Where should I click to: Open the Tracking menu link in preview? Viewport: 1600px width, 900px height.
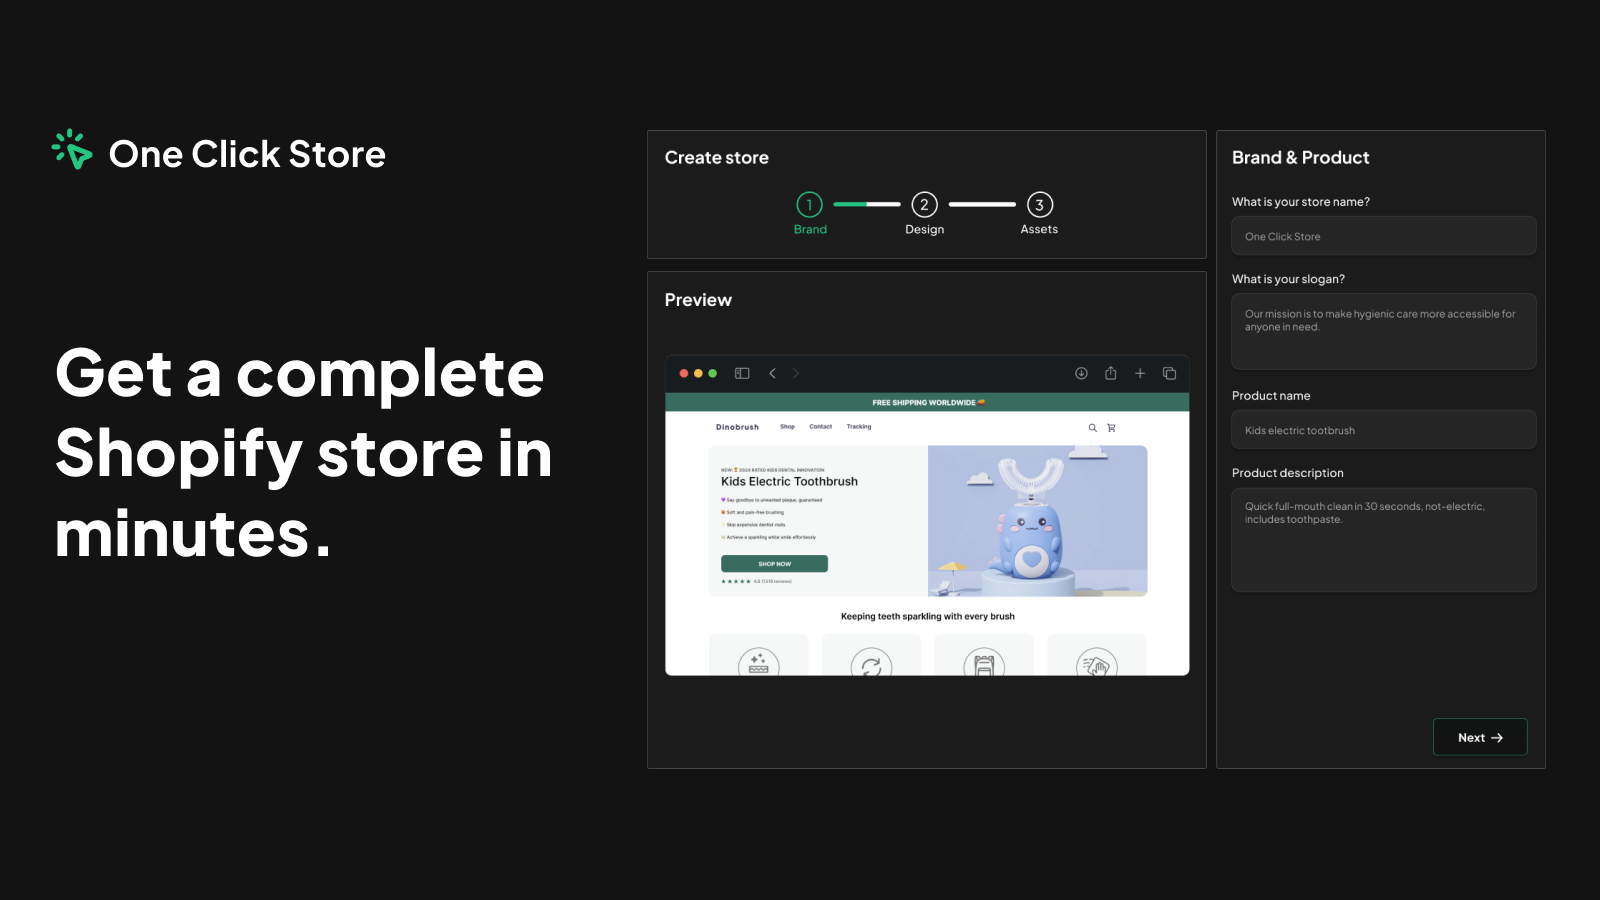pos(859,427)
